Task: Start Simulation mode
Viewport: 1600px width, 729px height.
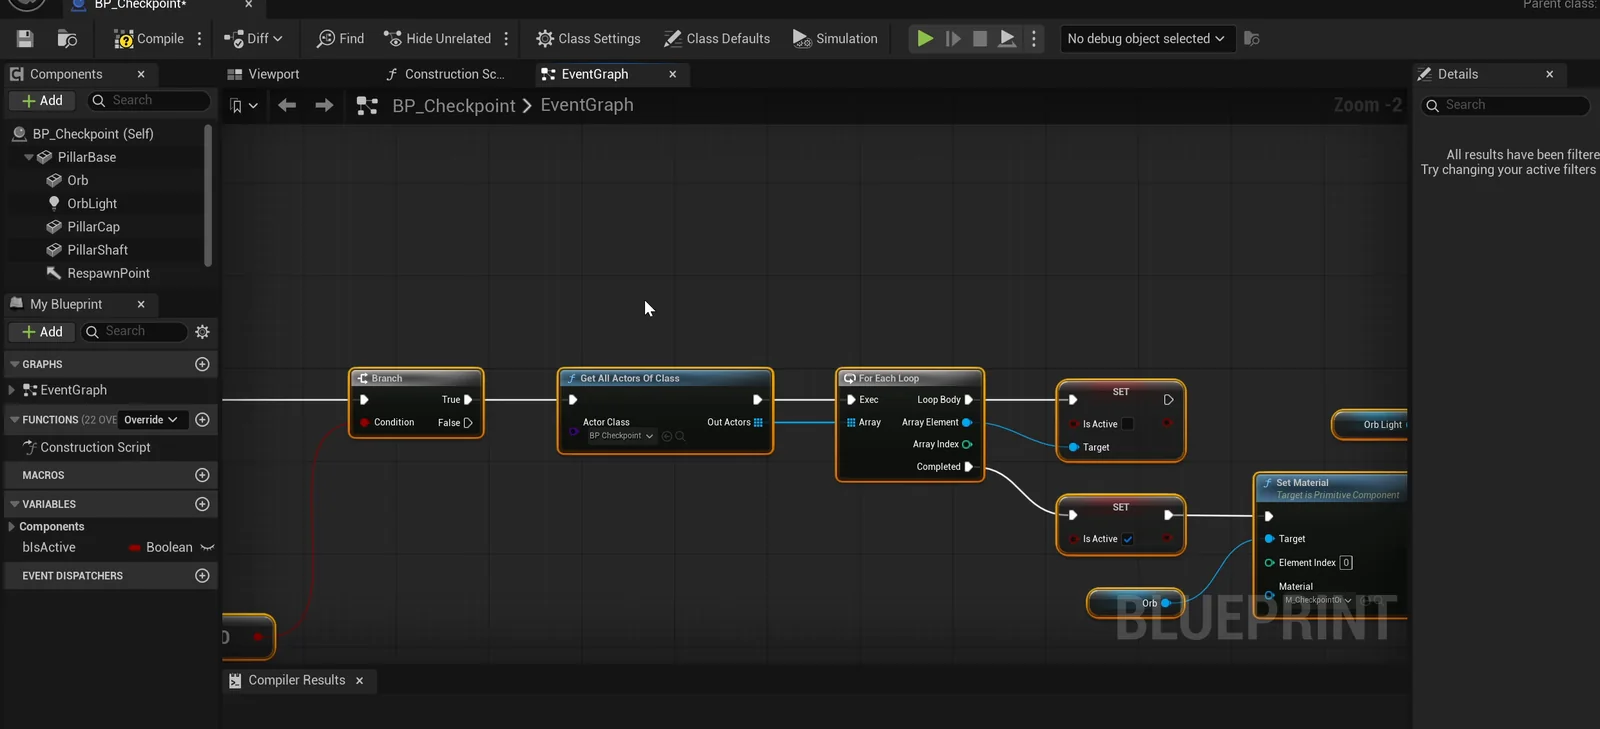Action: tap(835, 39)
